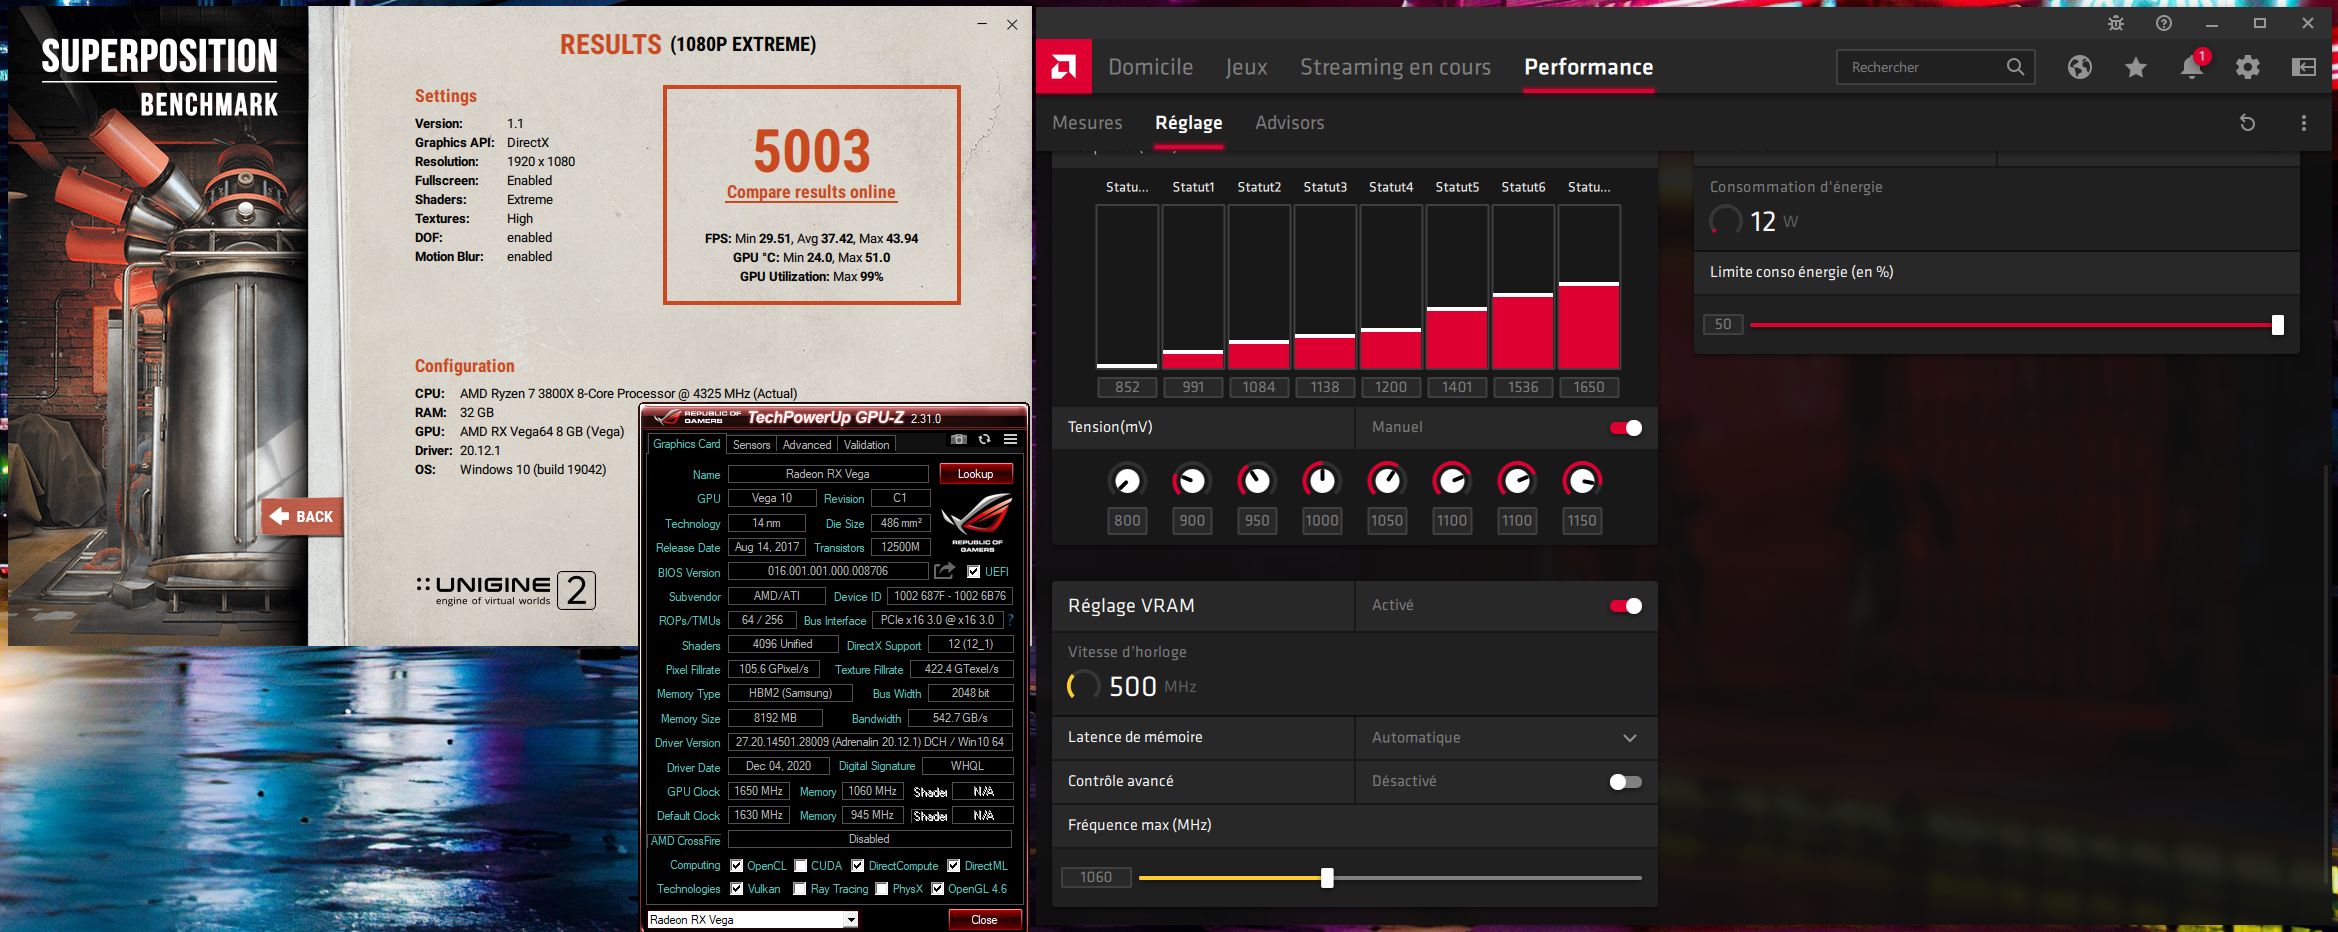Click Compare results online link

pos(811,192)
